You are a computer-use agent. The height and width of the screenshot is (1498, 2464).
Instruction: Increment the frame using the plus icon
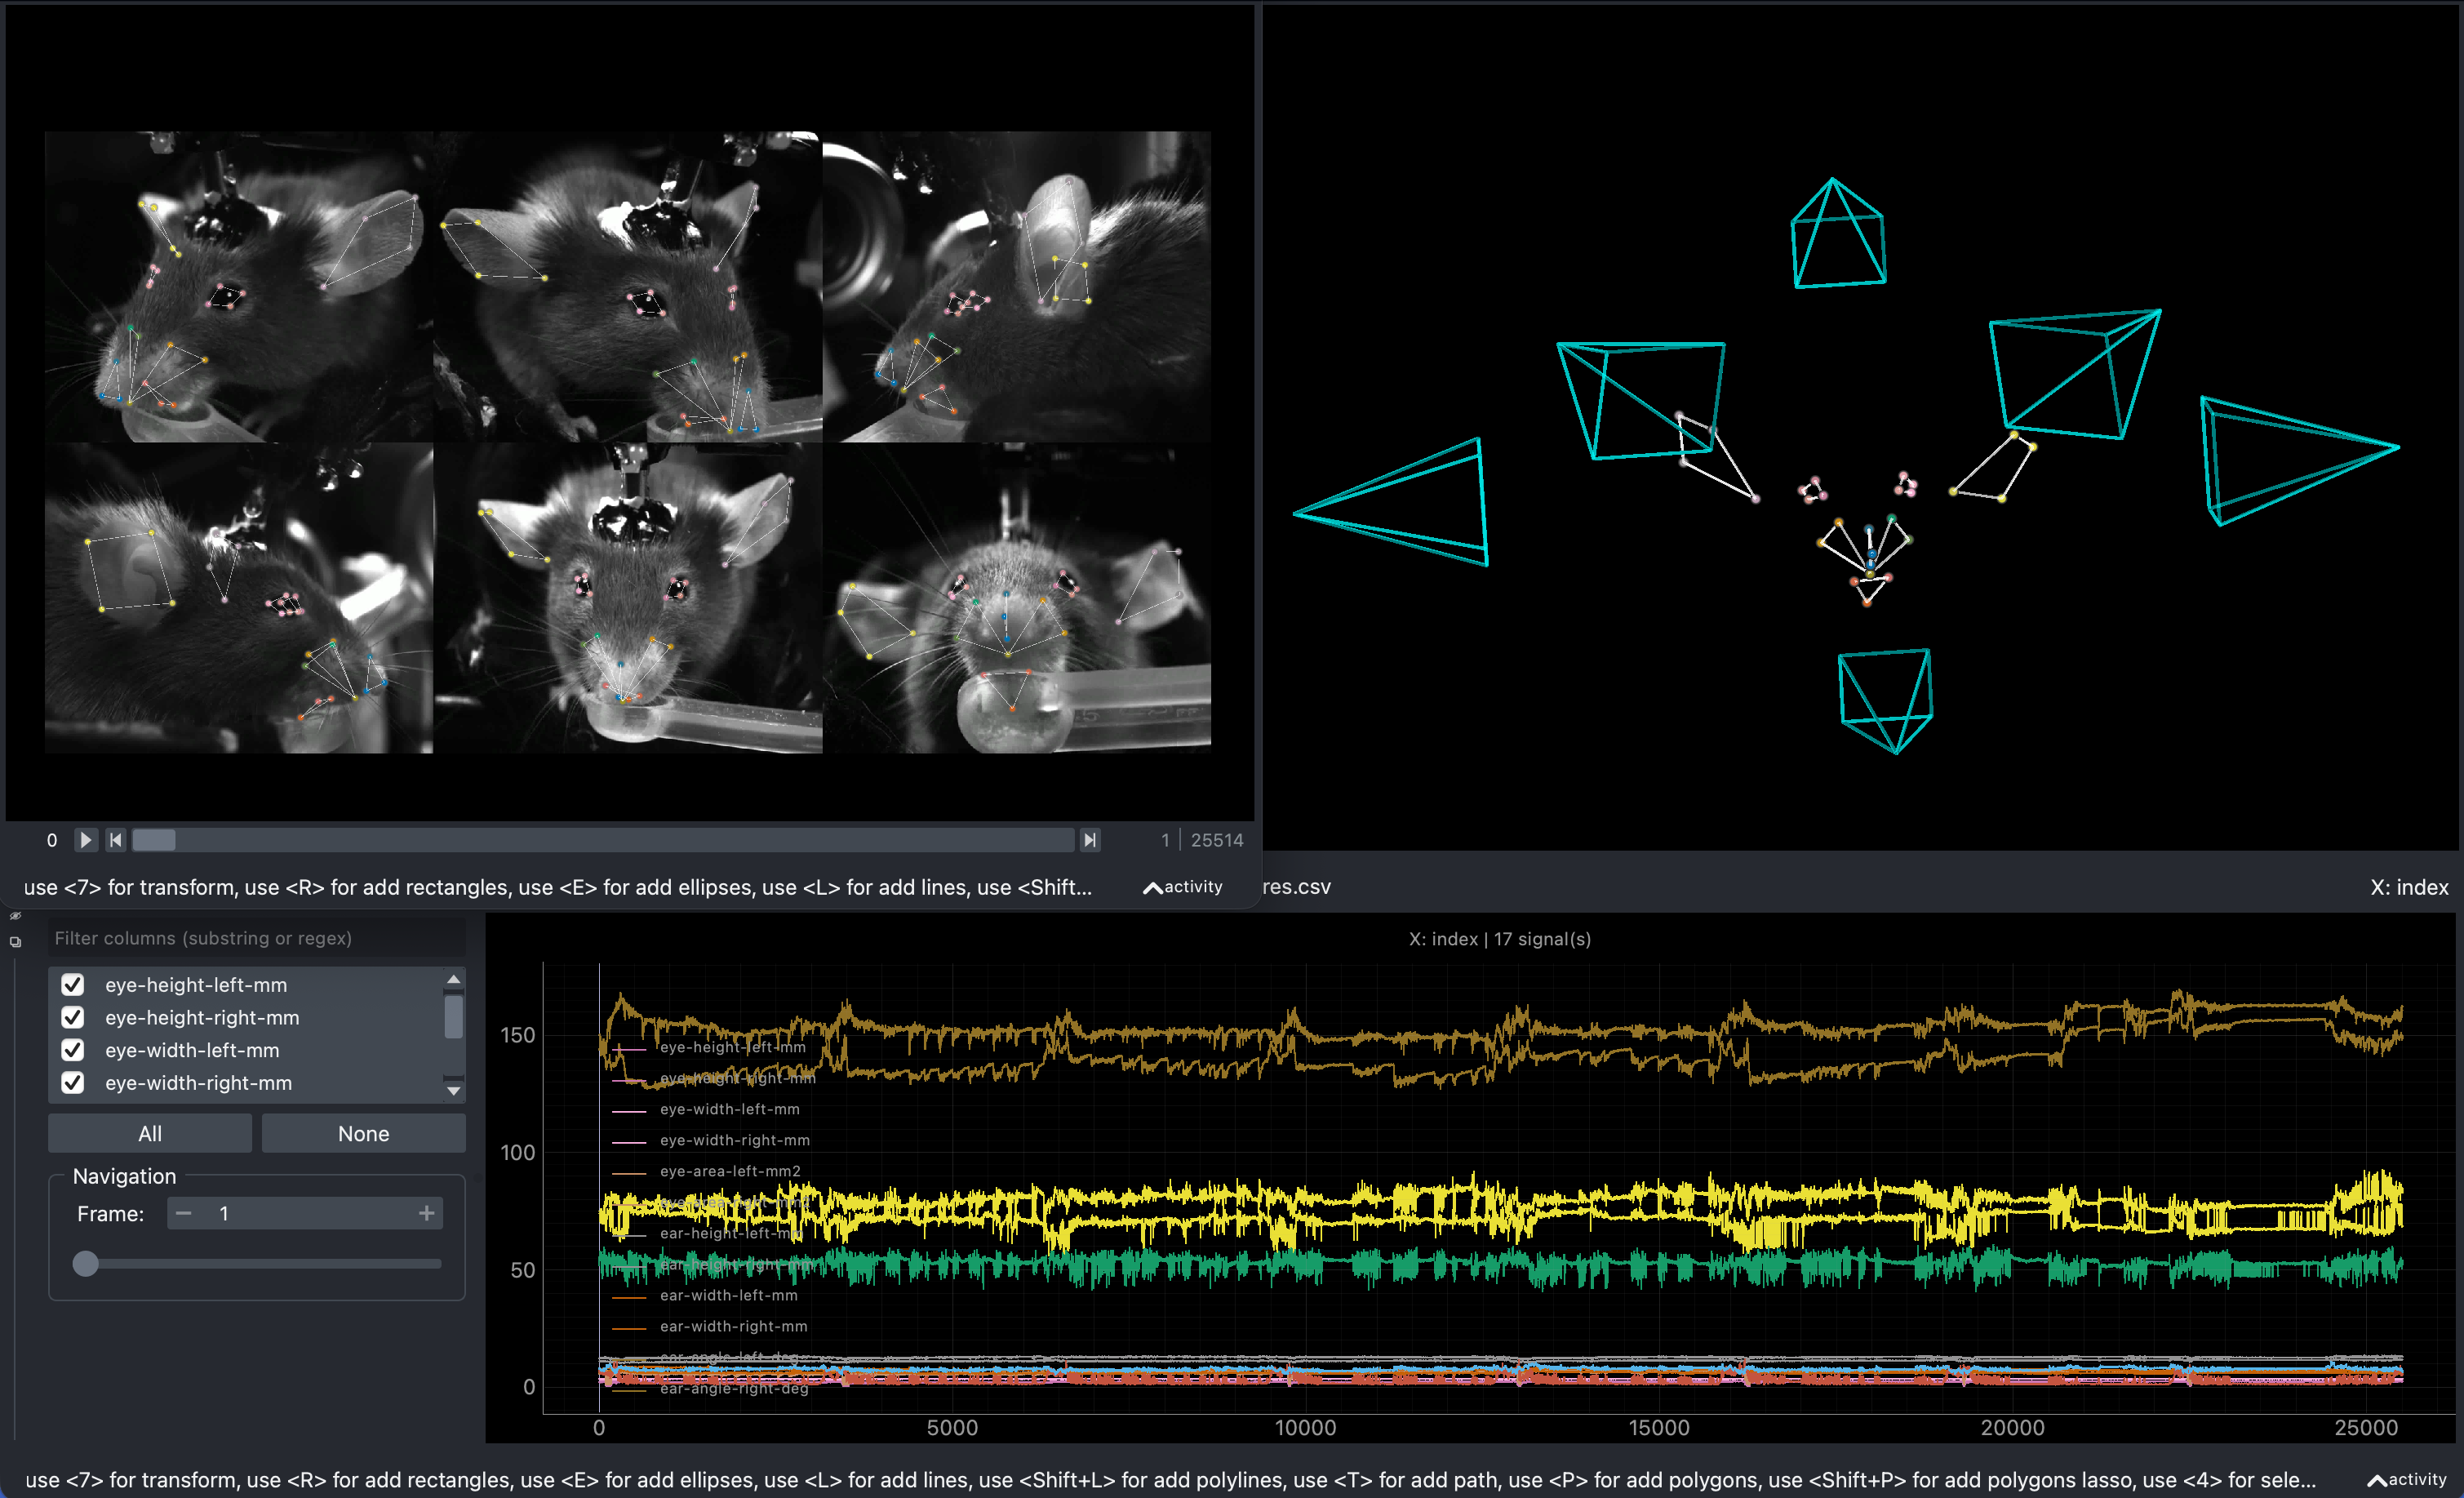[x=428, y=1212]
